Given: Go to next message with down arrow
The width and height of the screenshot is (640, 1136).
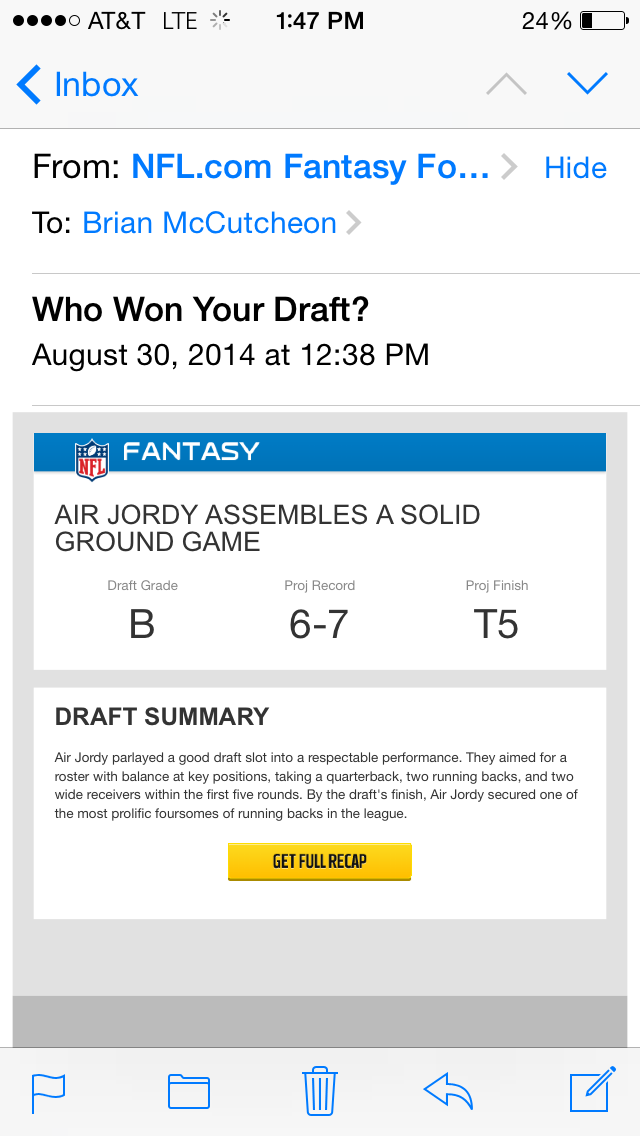Looking at the screenshot, I should (x=587, y=84).
